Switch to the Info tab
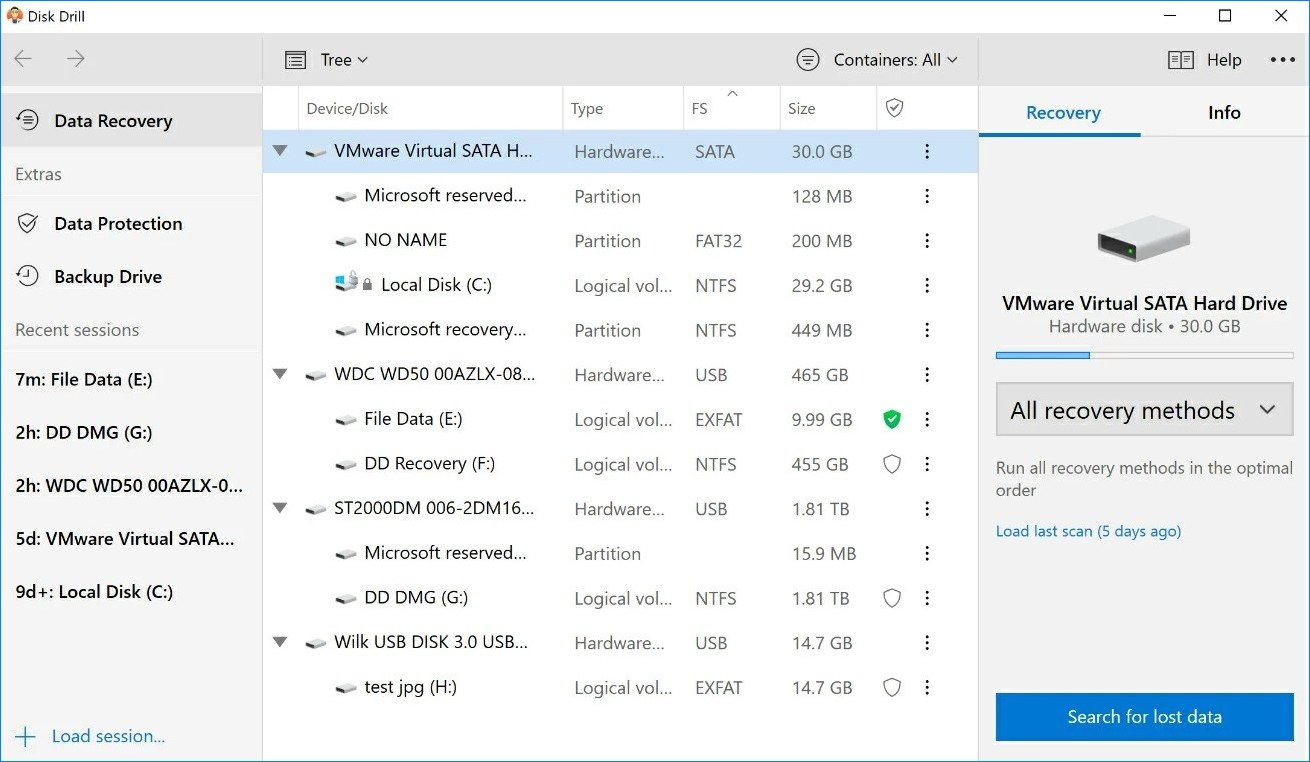Viewport: 1310px width, 762px height. (1223, 112)
